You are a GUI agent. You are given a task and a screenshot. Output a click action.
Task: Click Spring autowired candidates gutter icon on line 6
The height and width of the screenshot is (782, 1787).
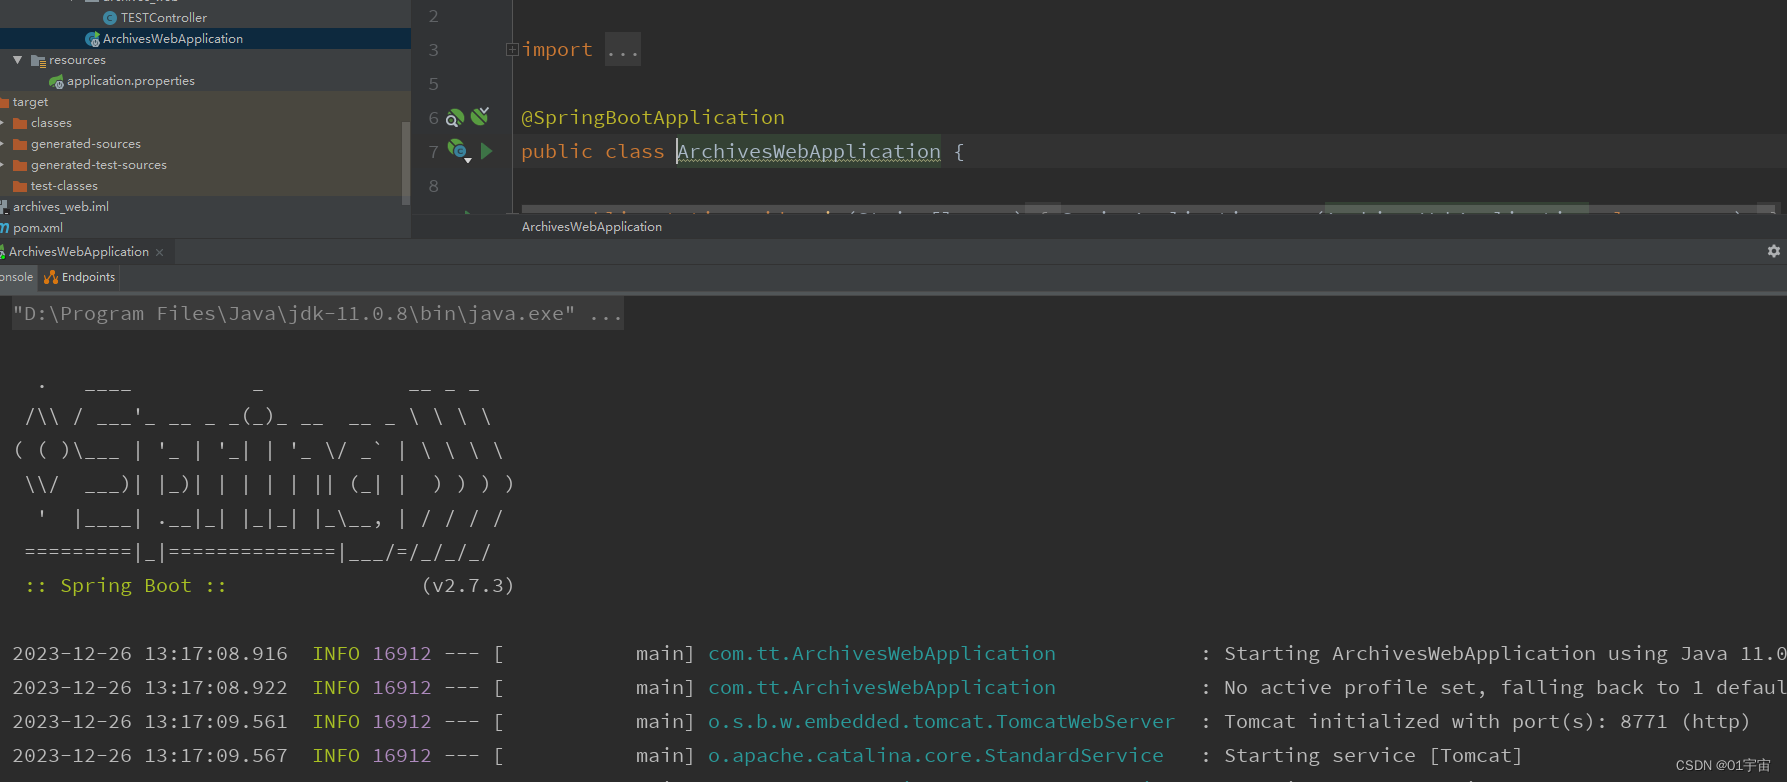(x=480, y=117)
